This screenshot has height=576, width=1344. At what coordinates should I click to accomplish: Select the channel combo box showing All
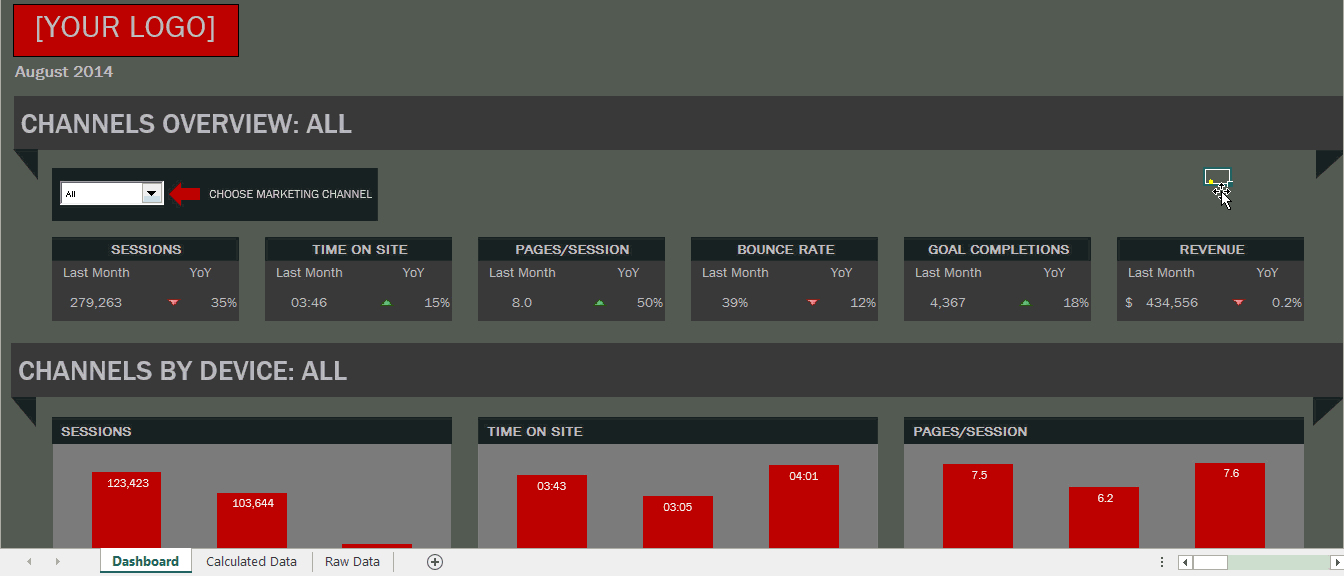point(112,194)
